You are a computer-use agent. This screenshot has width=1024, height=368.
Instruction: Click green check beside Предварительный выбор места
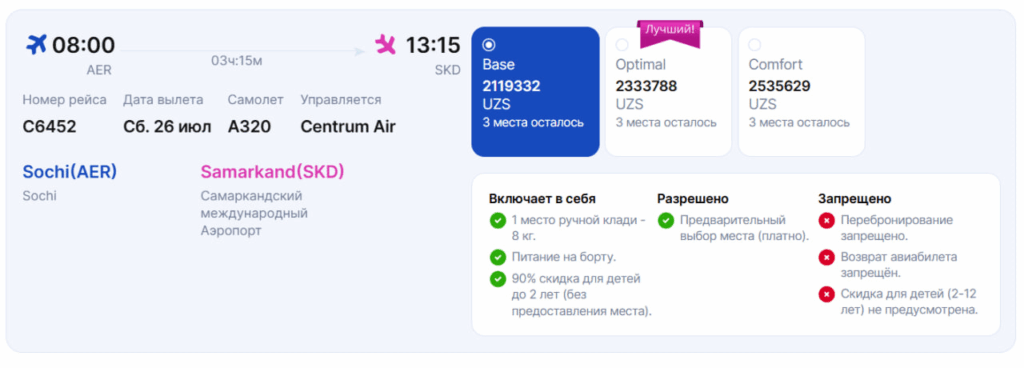point(665,221)
